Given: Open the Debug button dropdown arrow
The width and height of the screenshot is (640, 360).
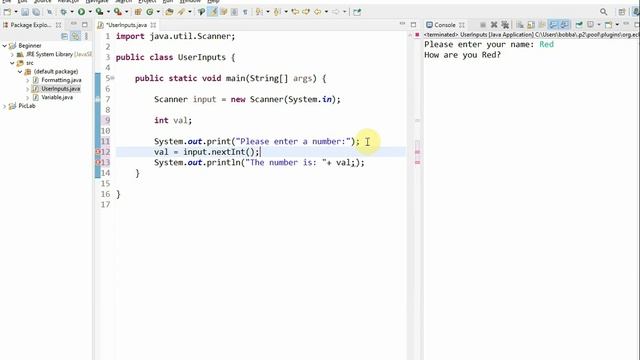Looking at the screenshot, I should tap(71, 12).
